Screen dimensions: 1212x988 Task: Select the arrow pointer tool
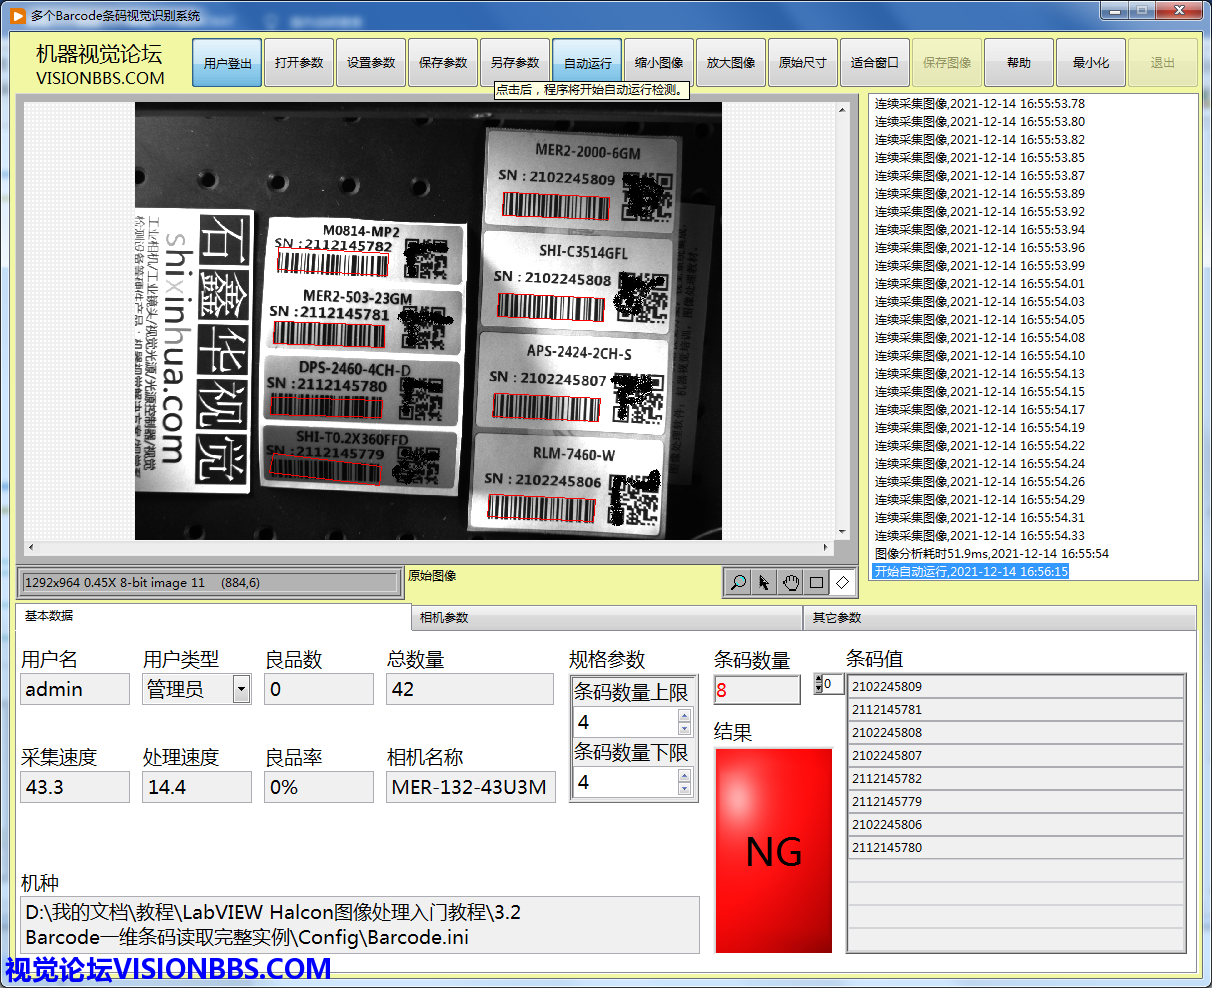(764, 582)
